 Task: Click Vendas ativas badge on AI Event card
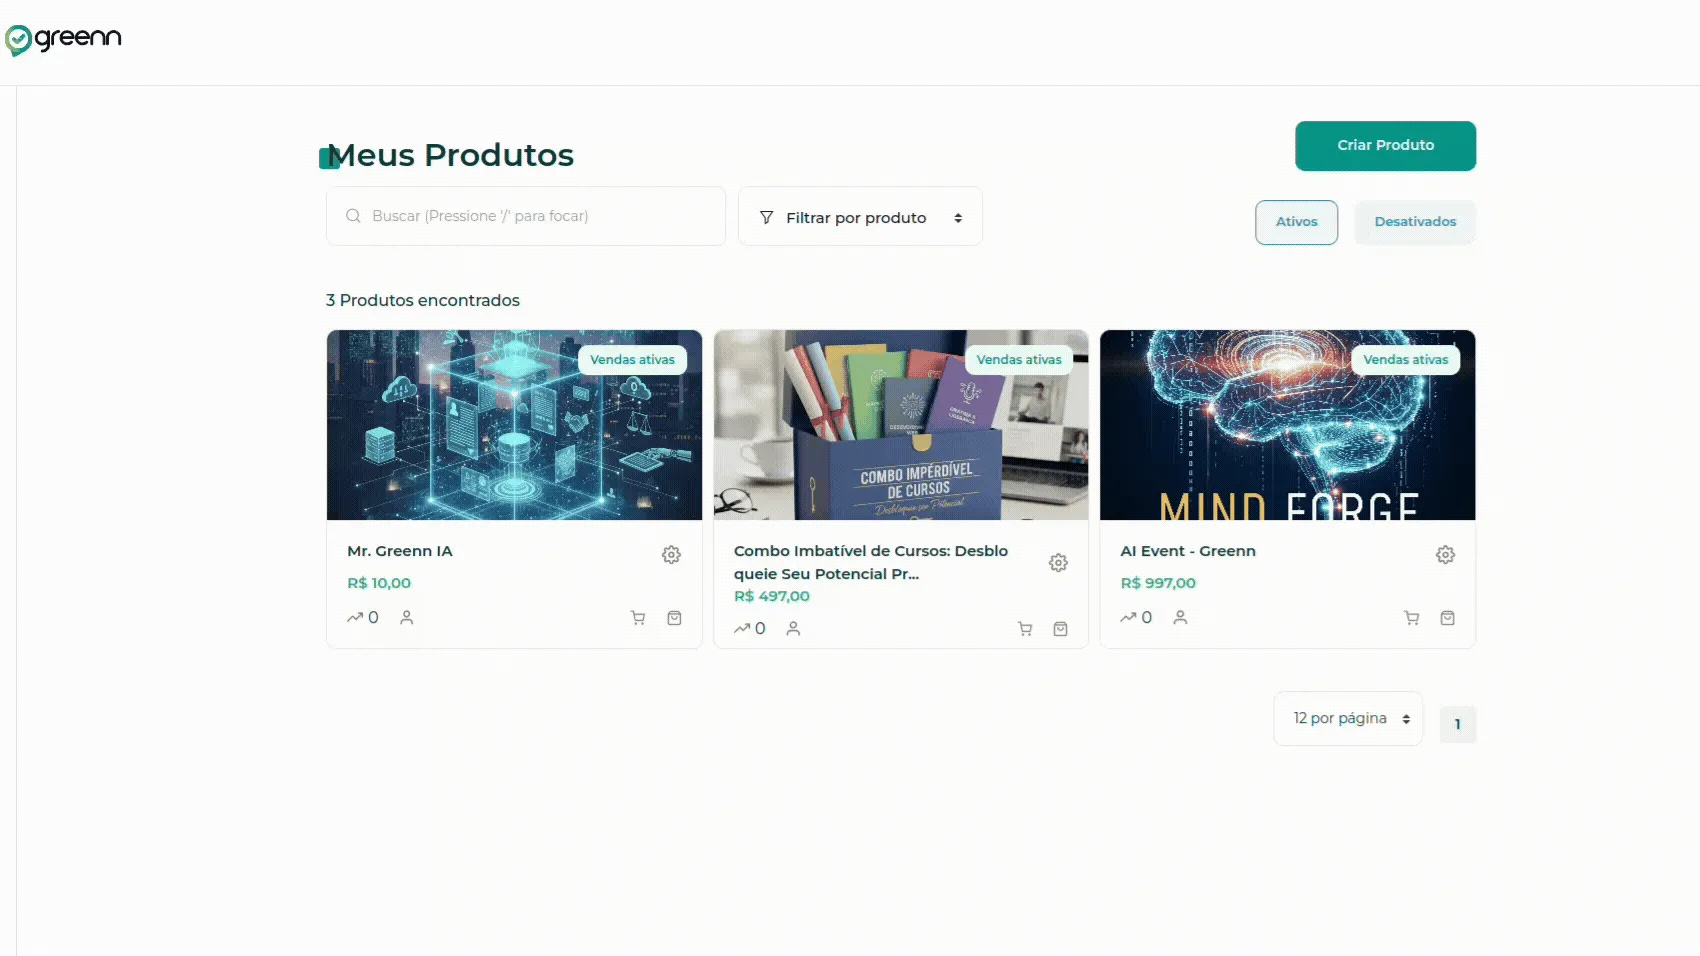(x=1406, y=360)
